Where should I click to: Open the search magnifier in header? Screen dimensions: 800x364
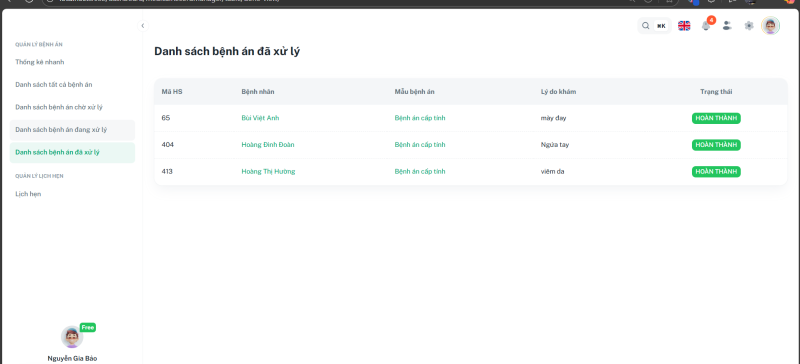[x=645, y=26]
